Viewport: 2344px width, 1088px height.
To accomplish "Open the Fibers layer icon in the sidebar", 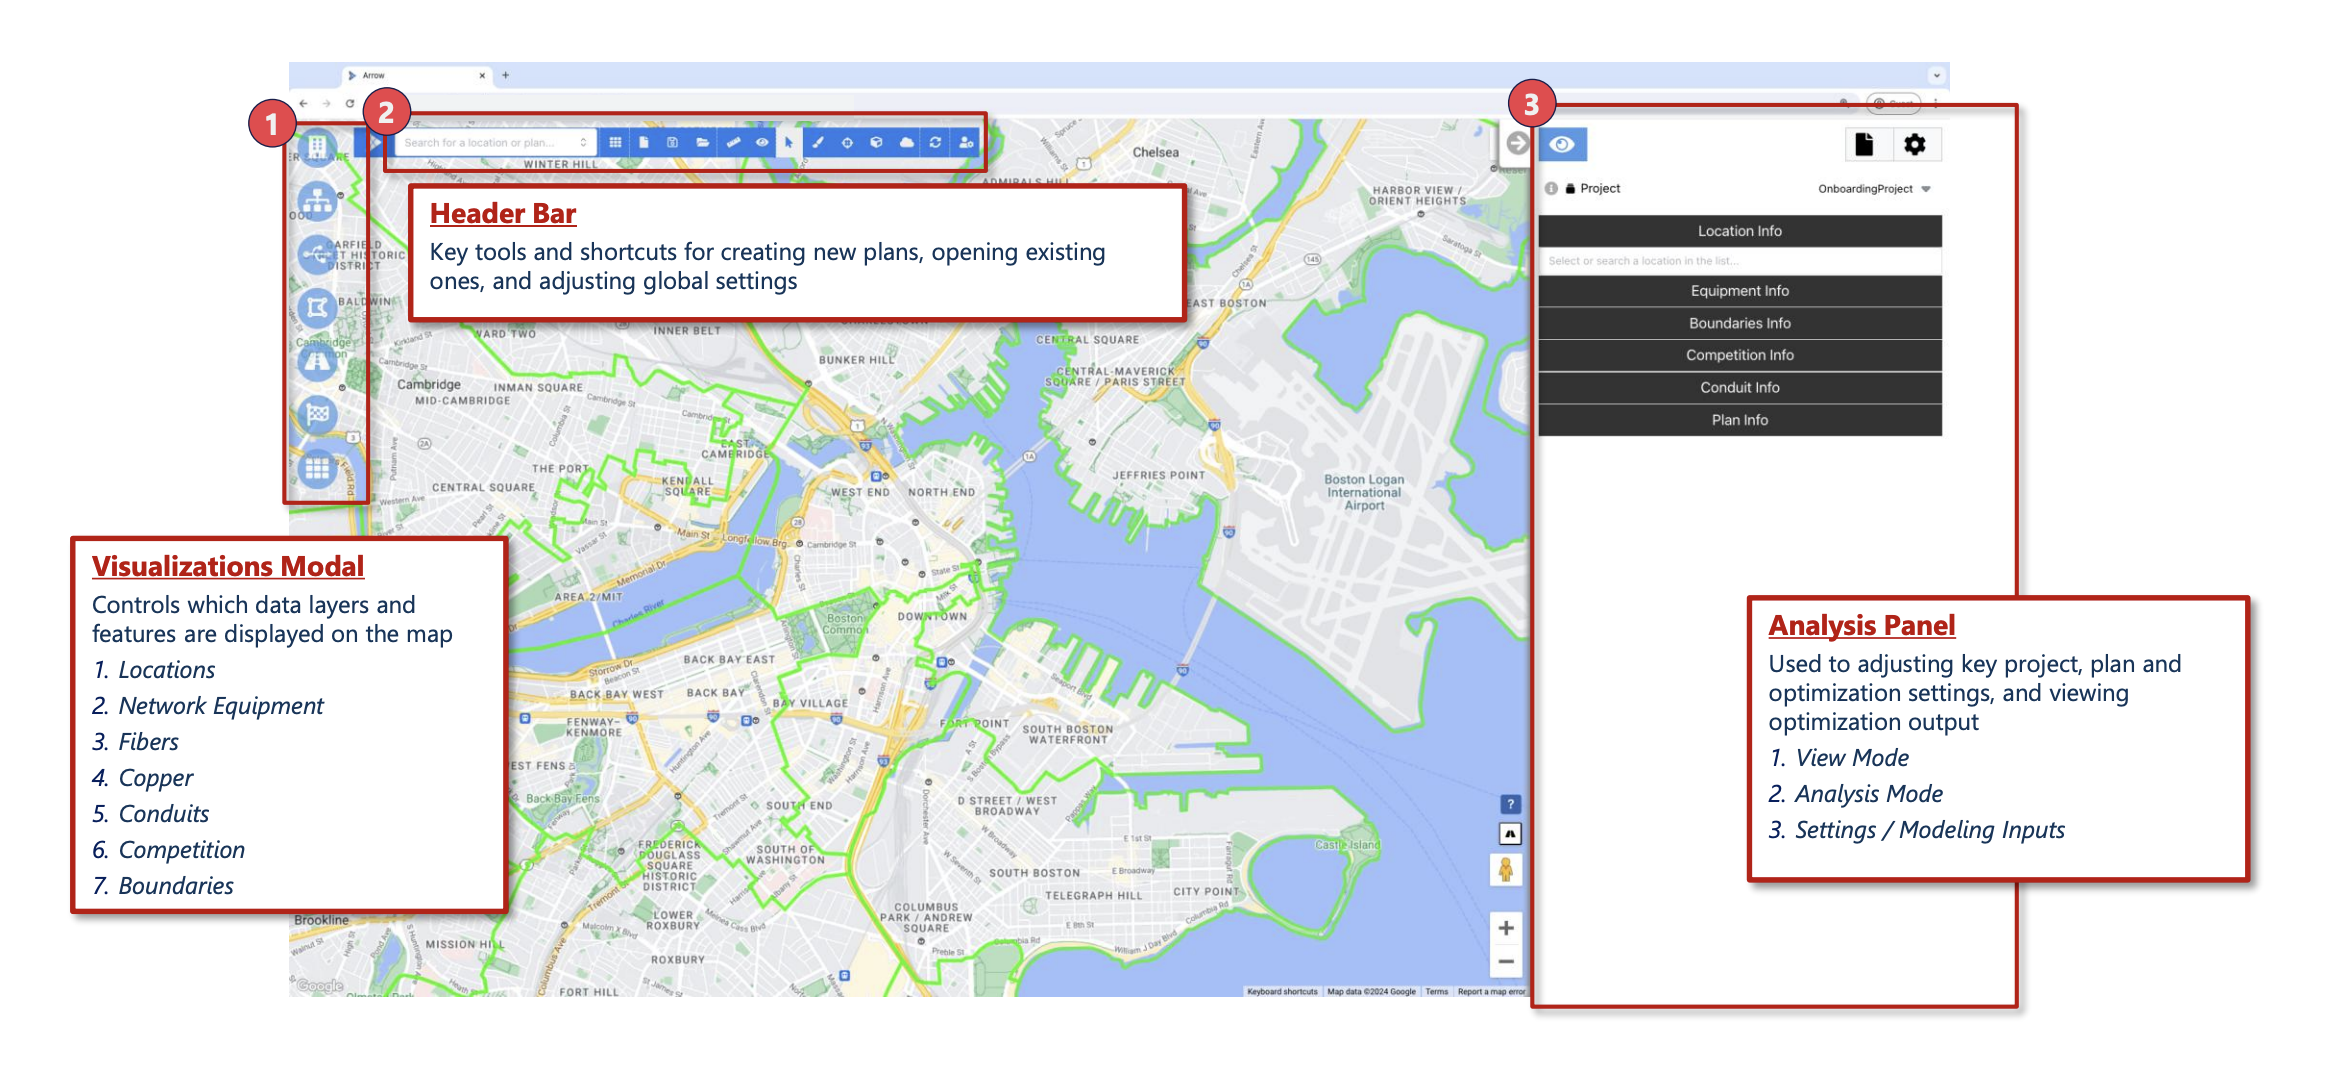I will tap(317, 254).
